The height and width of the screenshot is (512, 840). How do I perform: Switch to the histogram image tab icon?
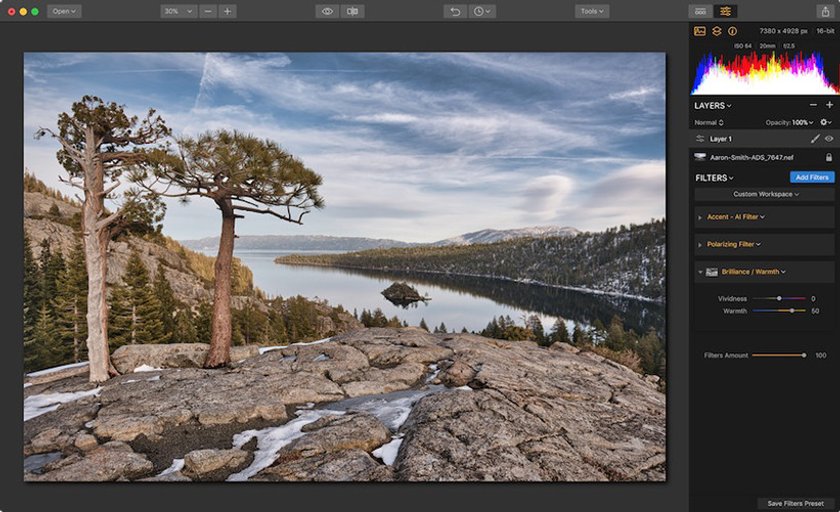tap(700, 31)
